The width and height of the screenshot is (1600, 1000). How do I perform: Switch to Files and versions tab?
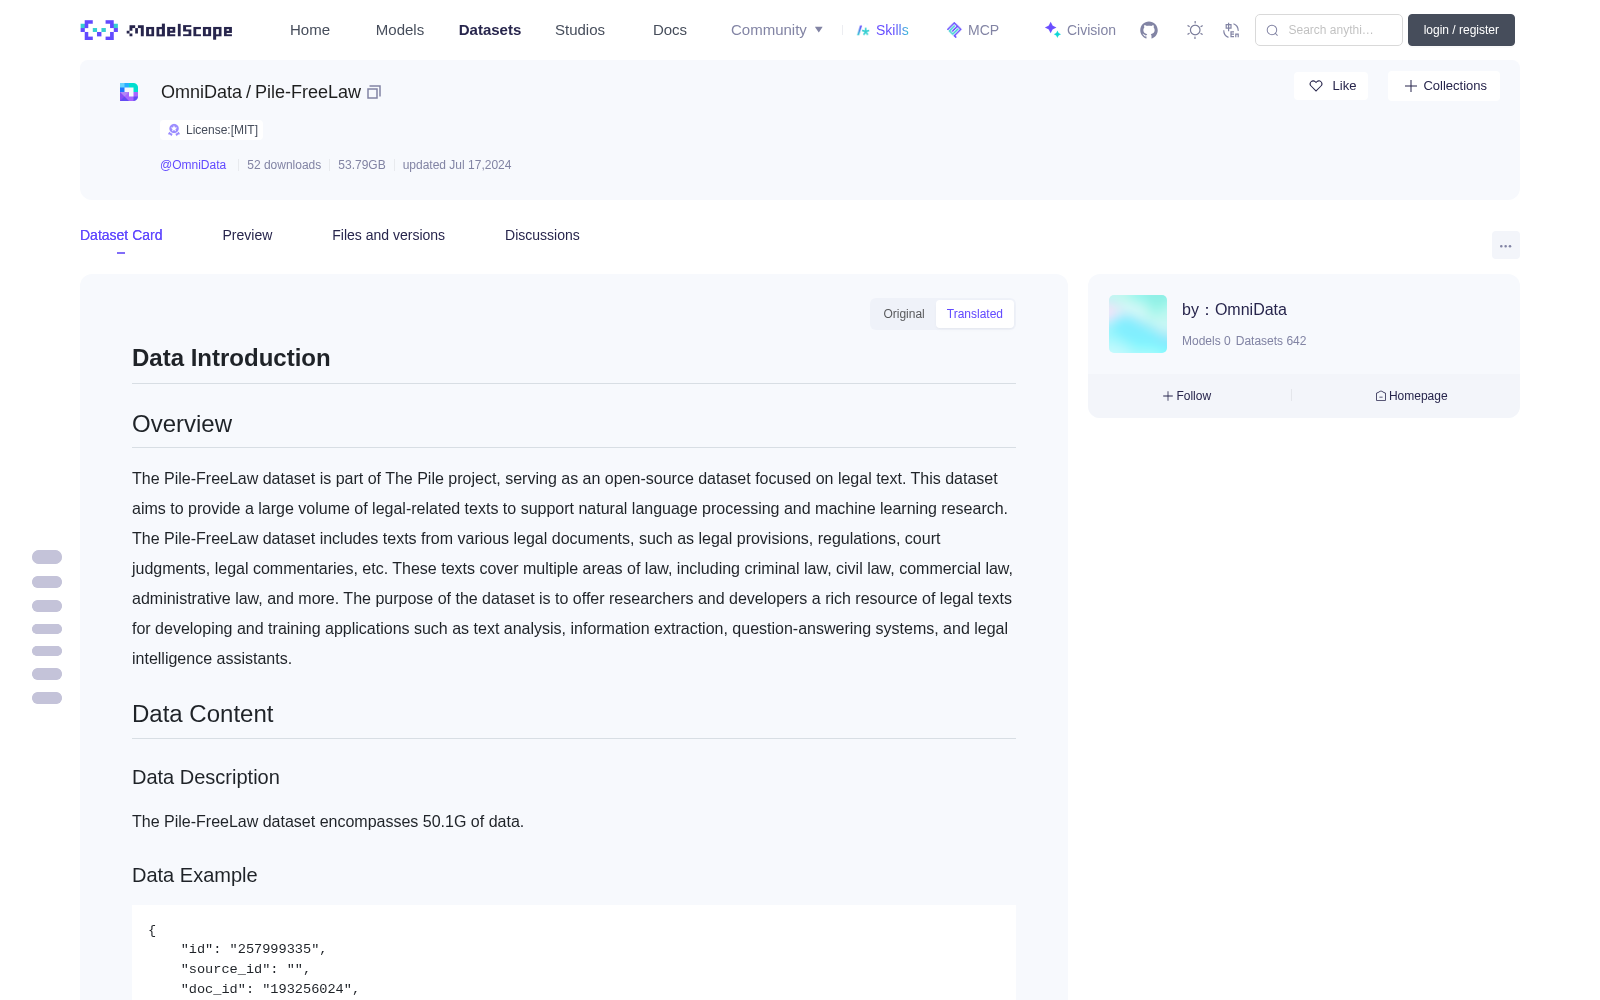pos(388,235)
